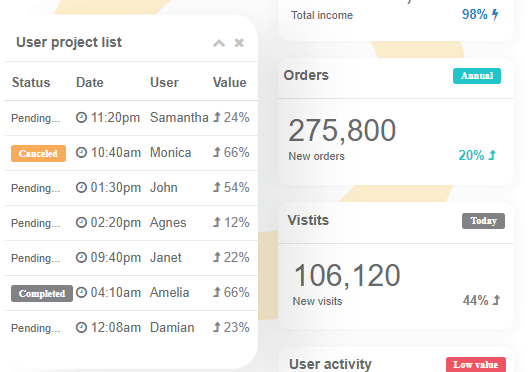Click the up arrow beside 44%
Screen dimensions: 528x372
pos(496,300)
